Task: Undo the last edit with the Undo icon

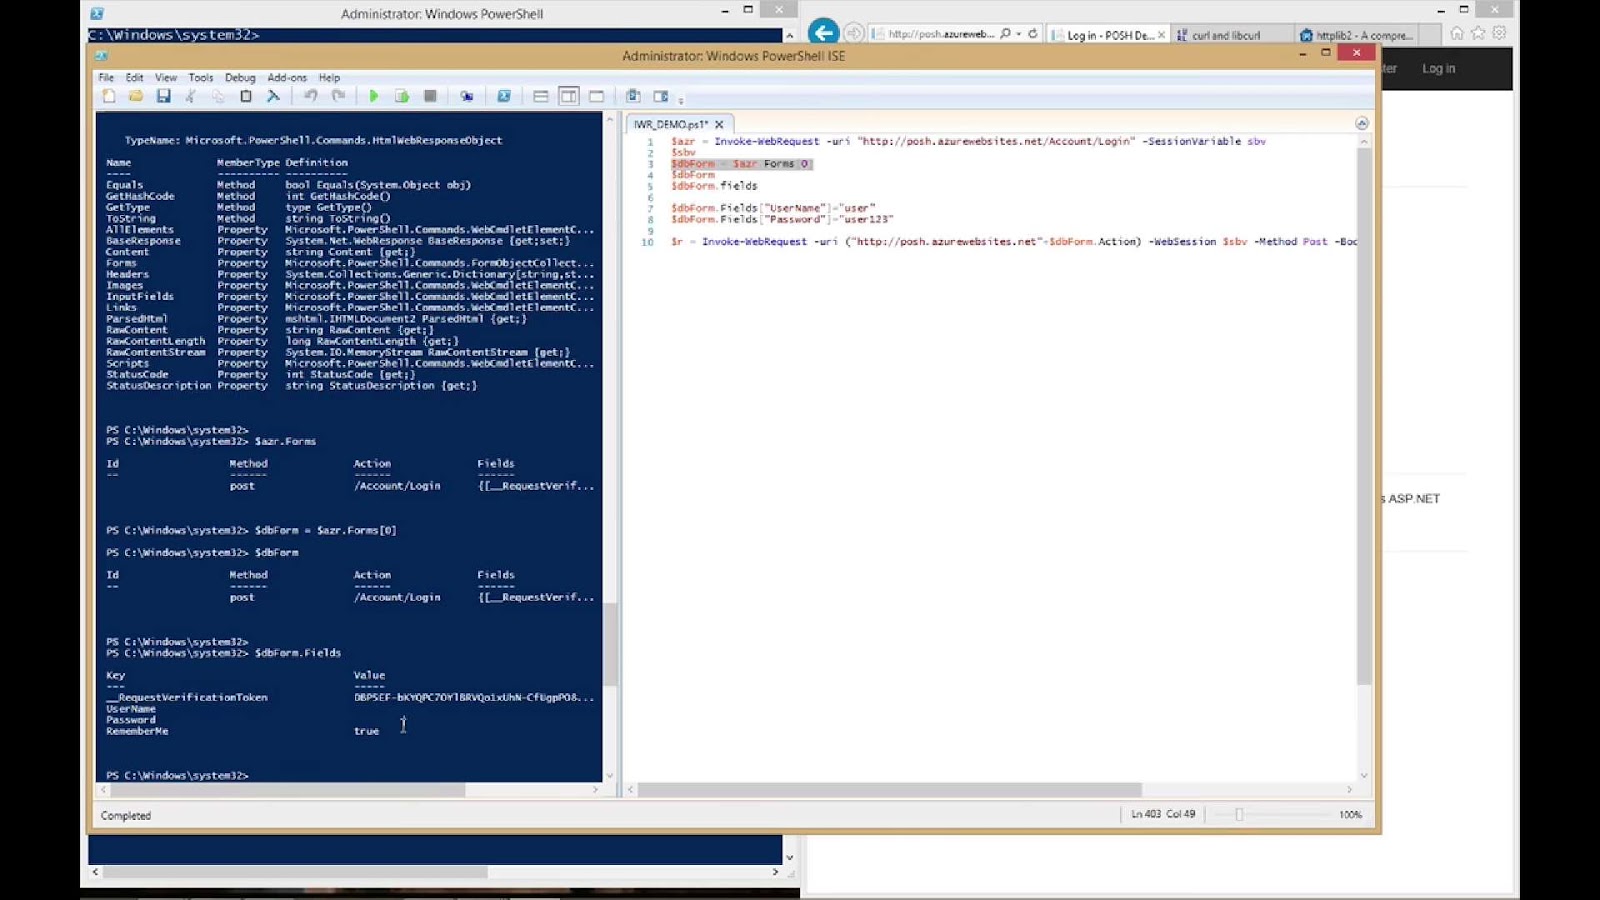Action: click(x=309, y=96)
